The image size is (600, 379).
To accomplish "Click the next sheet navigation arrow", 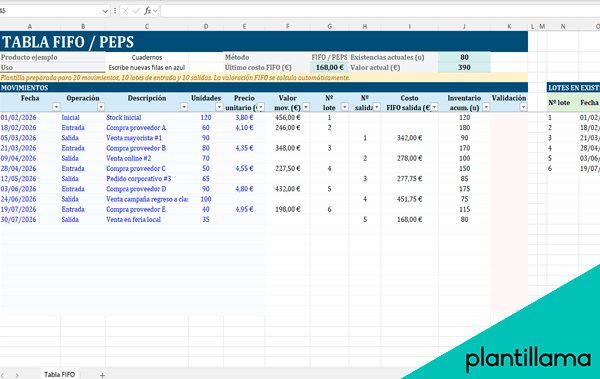I will [x=17, y=376].
